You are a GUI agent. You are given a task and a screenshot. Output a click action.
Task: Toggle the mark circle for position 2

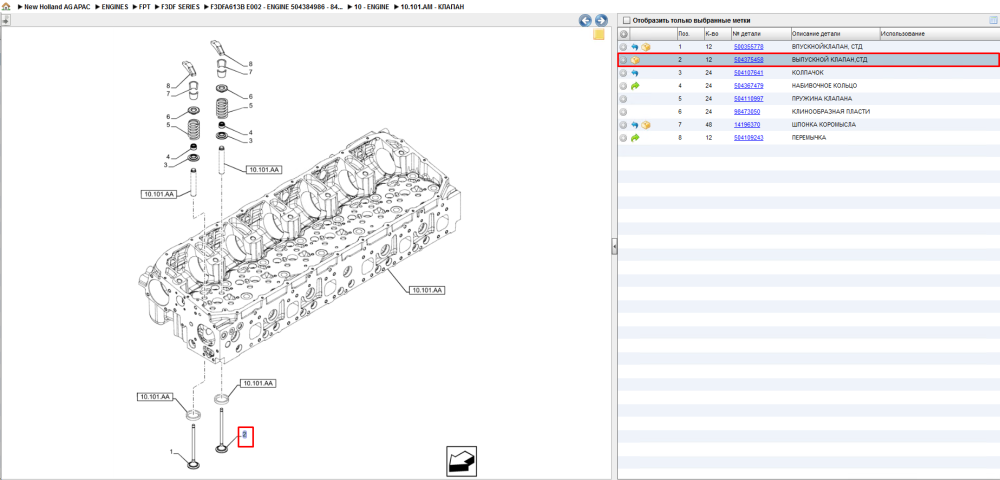(x=624, y=60)
